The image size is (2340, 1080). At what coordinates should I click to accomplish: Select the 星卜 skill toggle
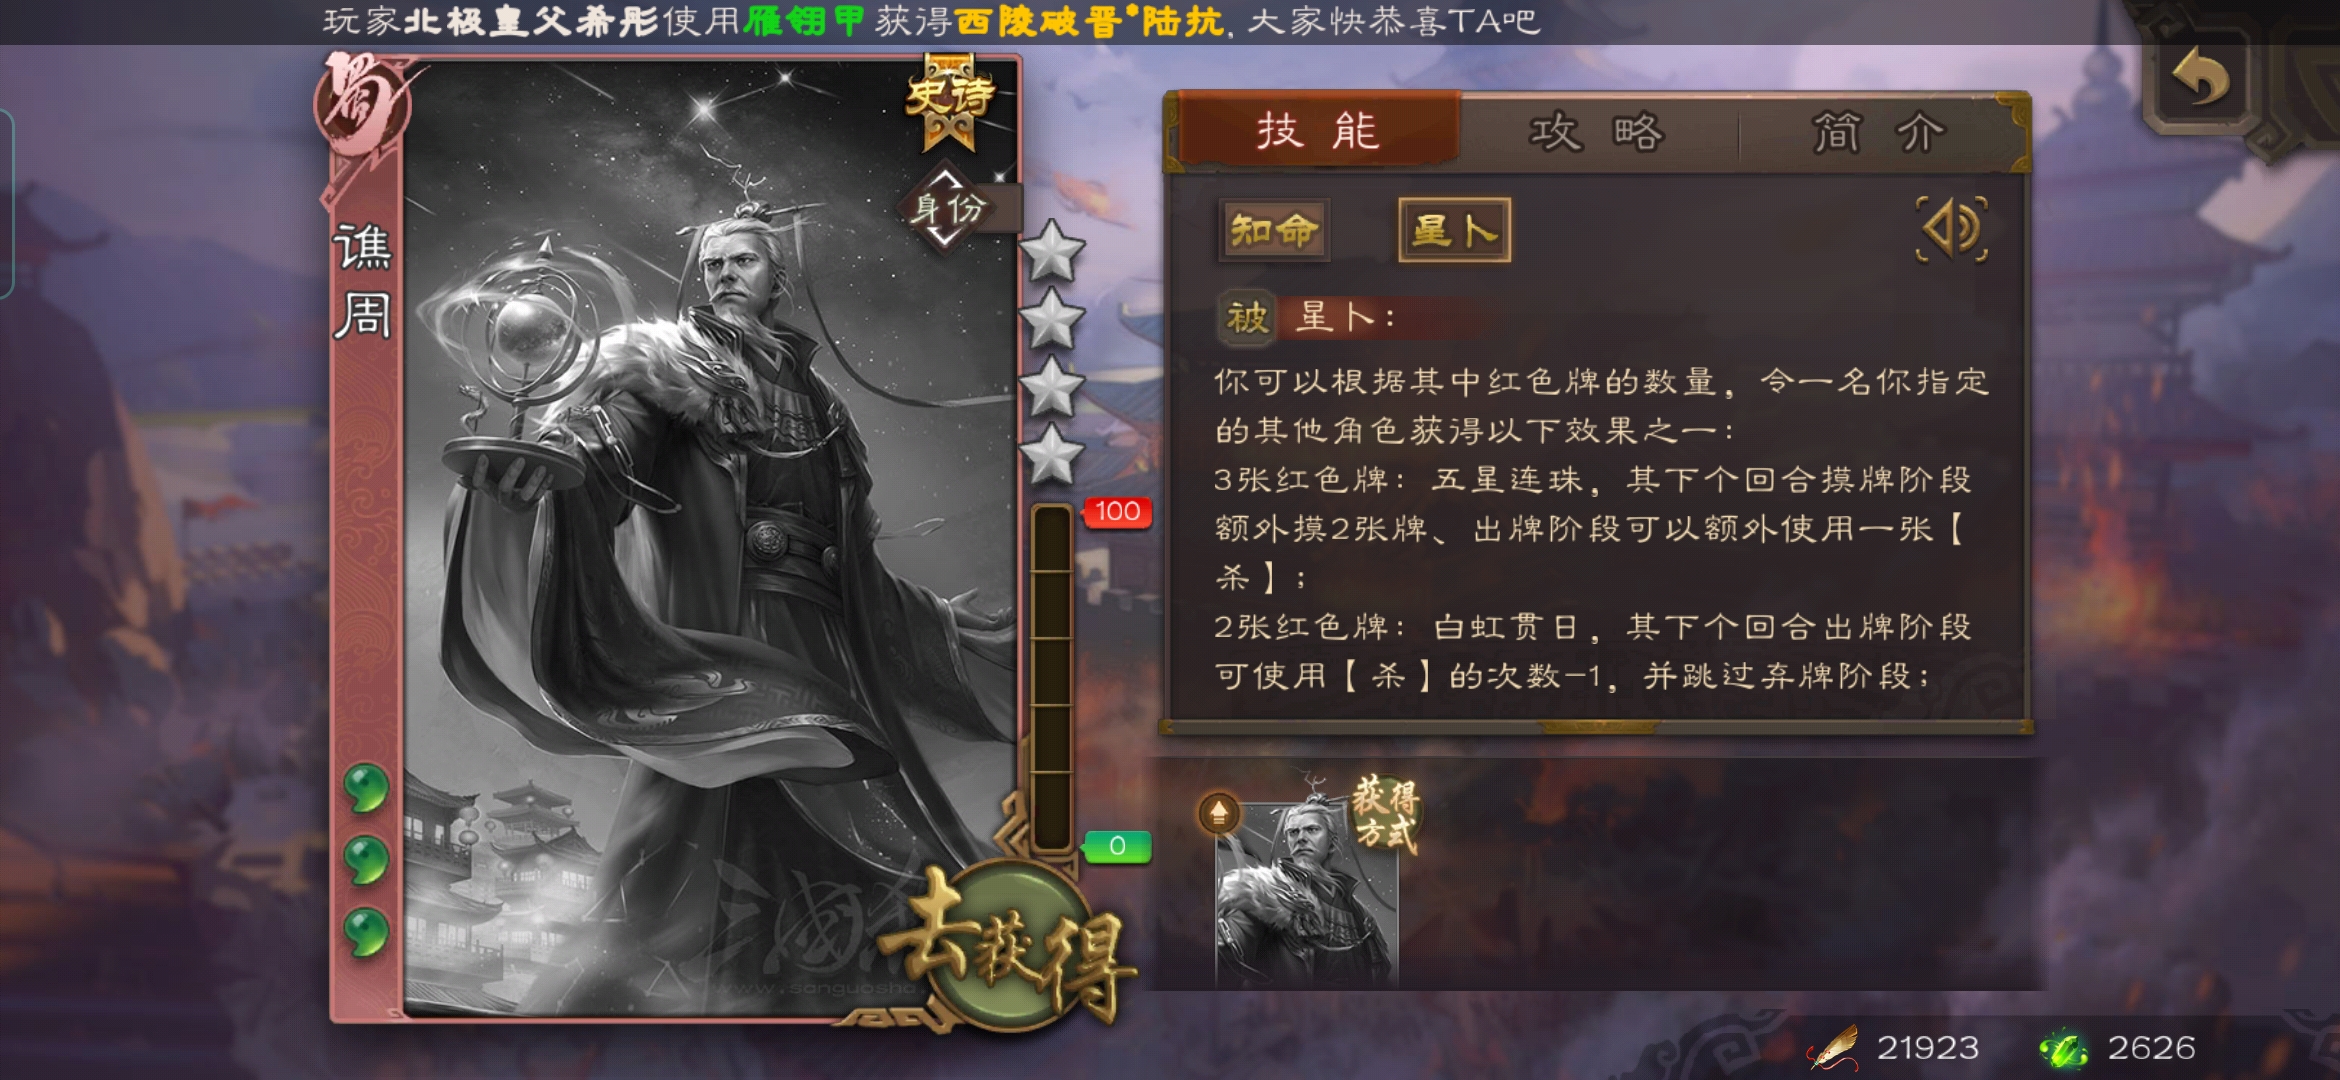(1454, 230)
